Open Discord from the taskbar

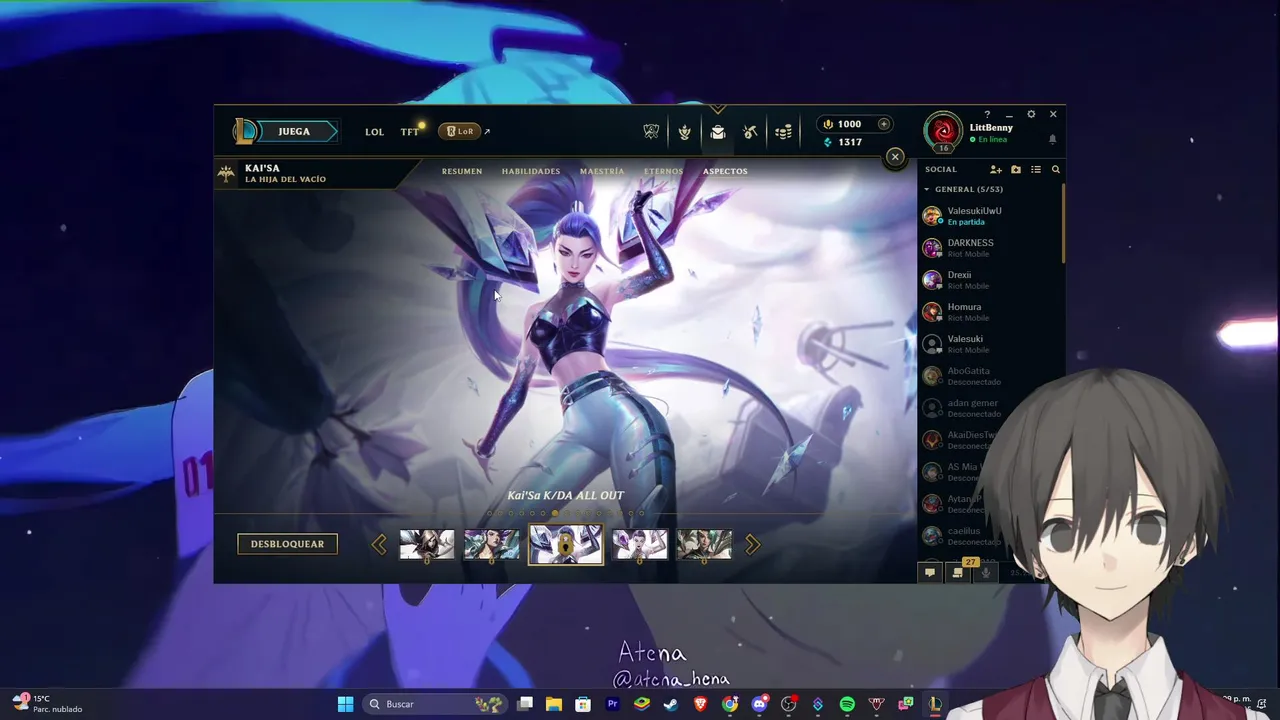(x=759, y=704)
